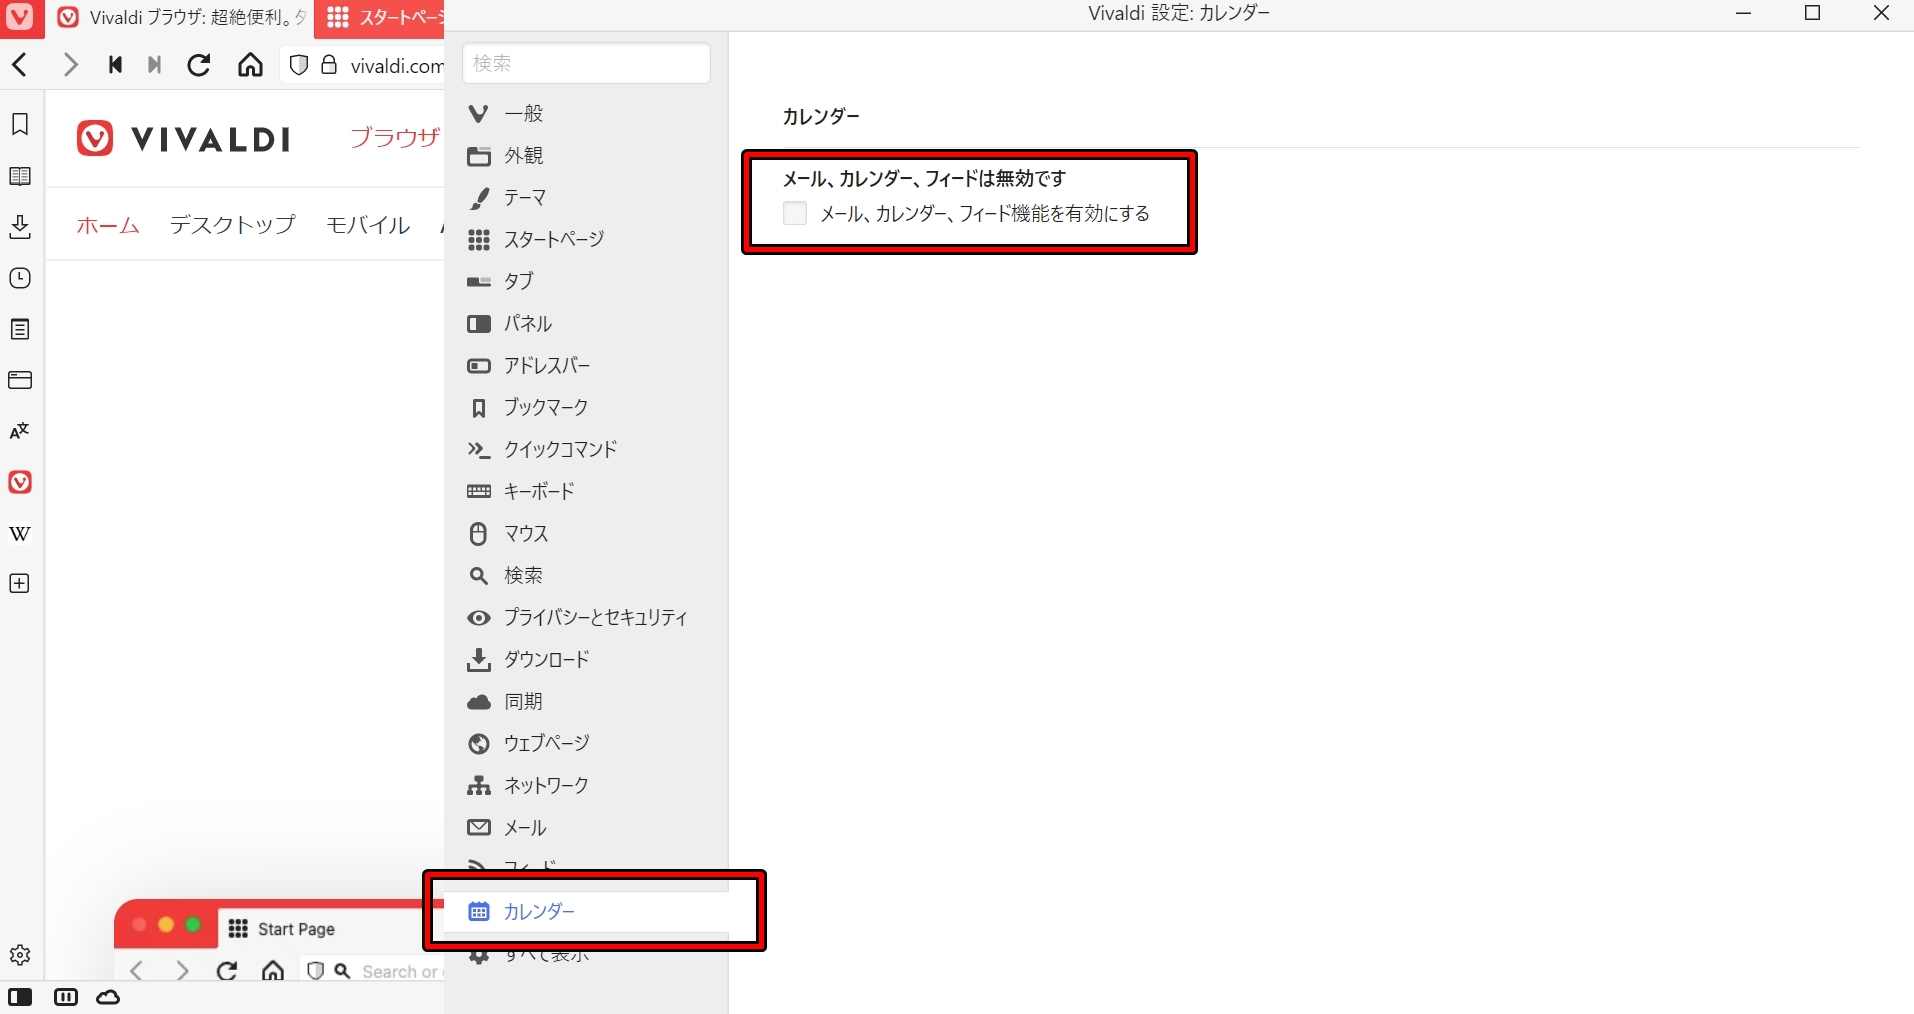Open the メール settings category
The width and height of the screenshot is (1914, 1014).
point(586,828)
